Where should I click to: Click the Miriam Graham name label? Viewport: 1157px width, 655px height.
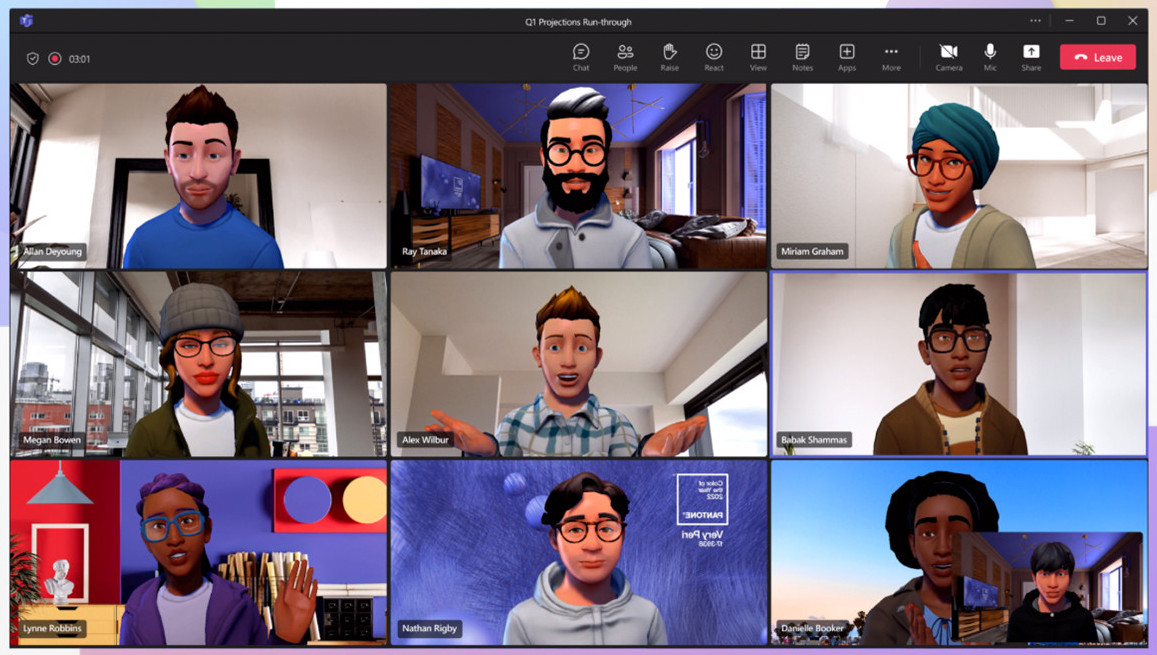coord(812,252)
